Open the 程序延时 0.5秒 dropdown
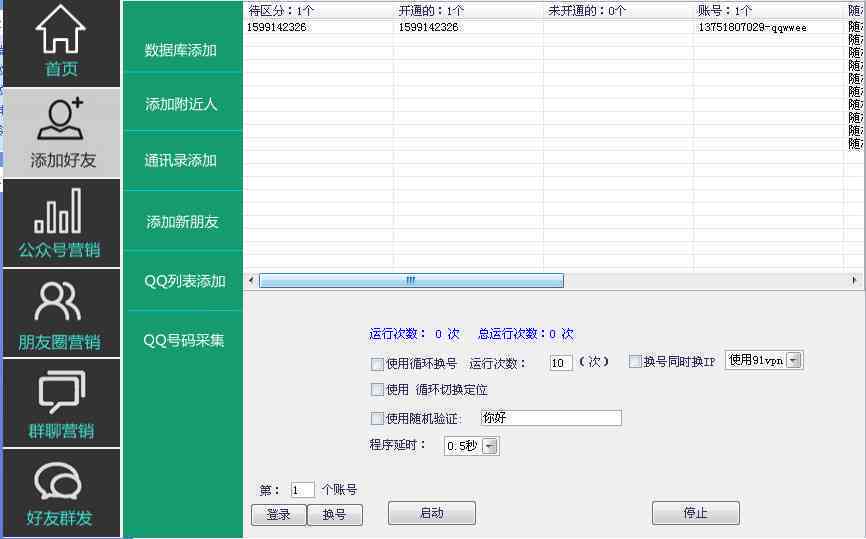 pyautogui.click(x=472, y=446)
